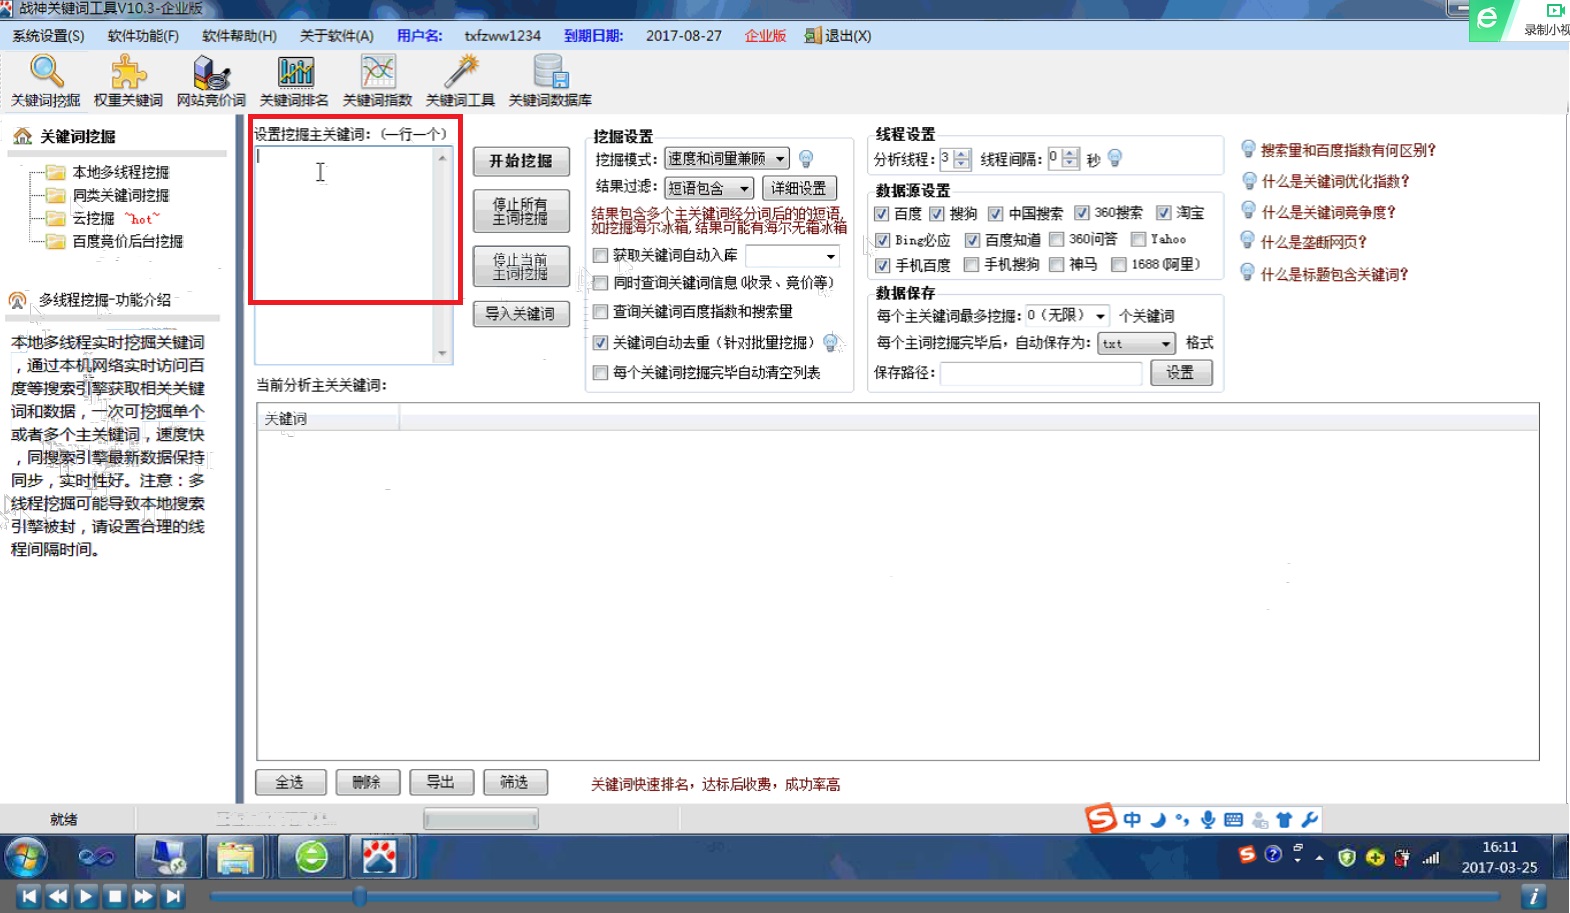Open the 关键词挖掘 toolbar tool

tap(46, 81)
